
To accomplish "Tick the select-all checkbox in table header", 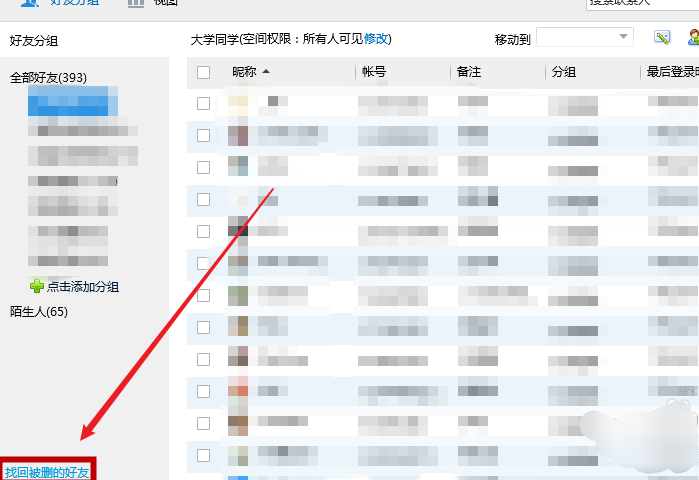I will click(x=203, y=72).
